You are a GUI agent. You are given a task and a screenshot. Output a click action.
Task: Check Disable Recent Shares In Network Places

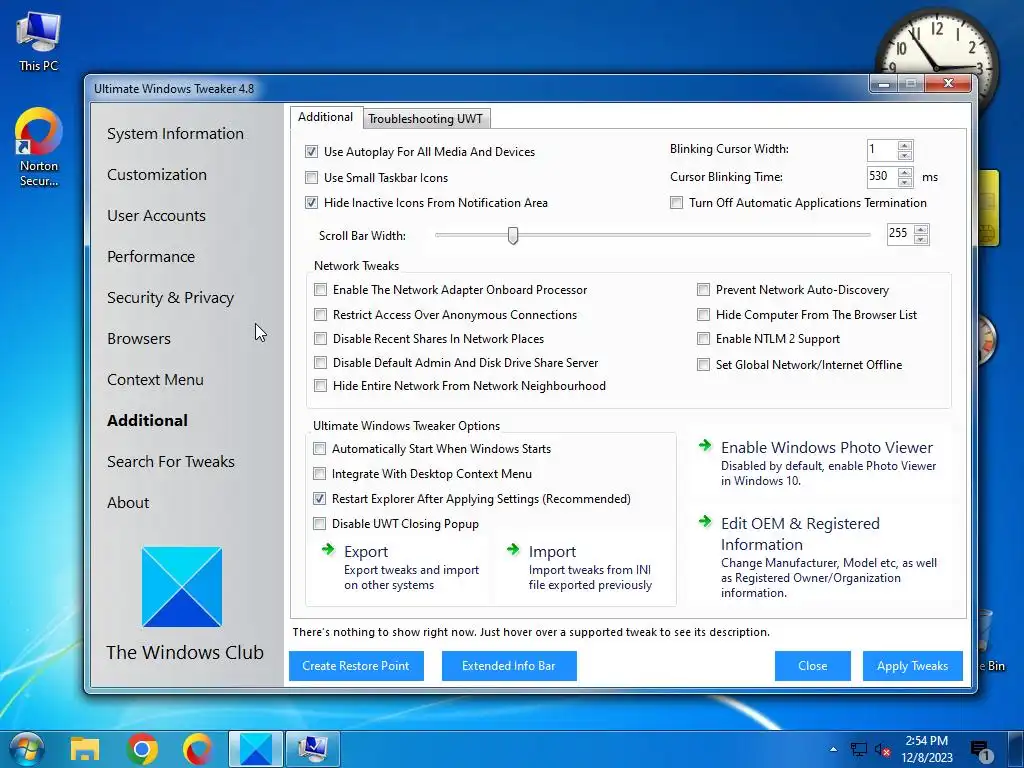pyautogui.click(x=321, y=338)
